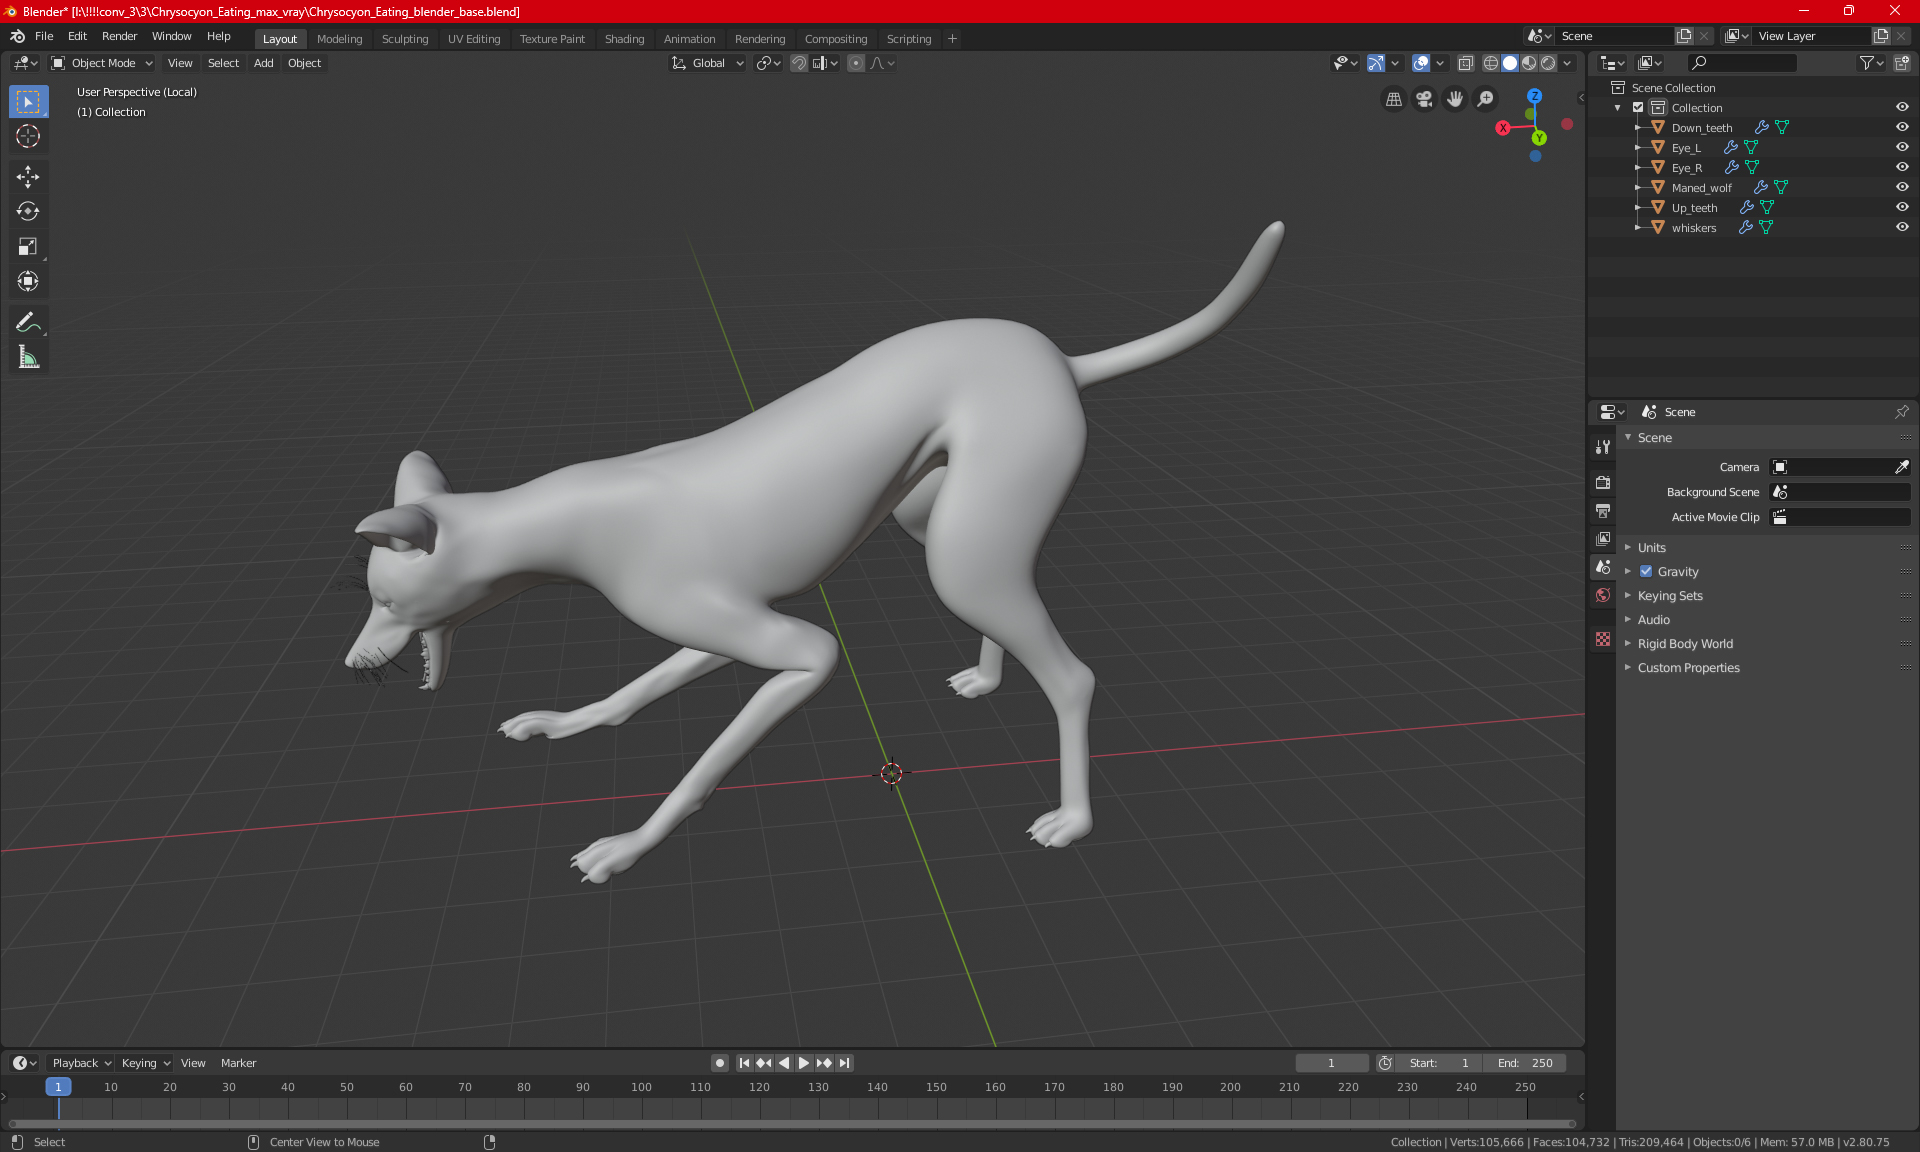The height and width of the screenshot is (1152, 1920).
Task: Open the Render menu
Action: point(119,36)
